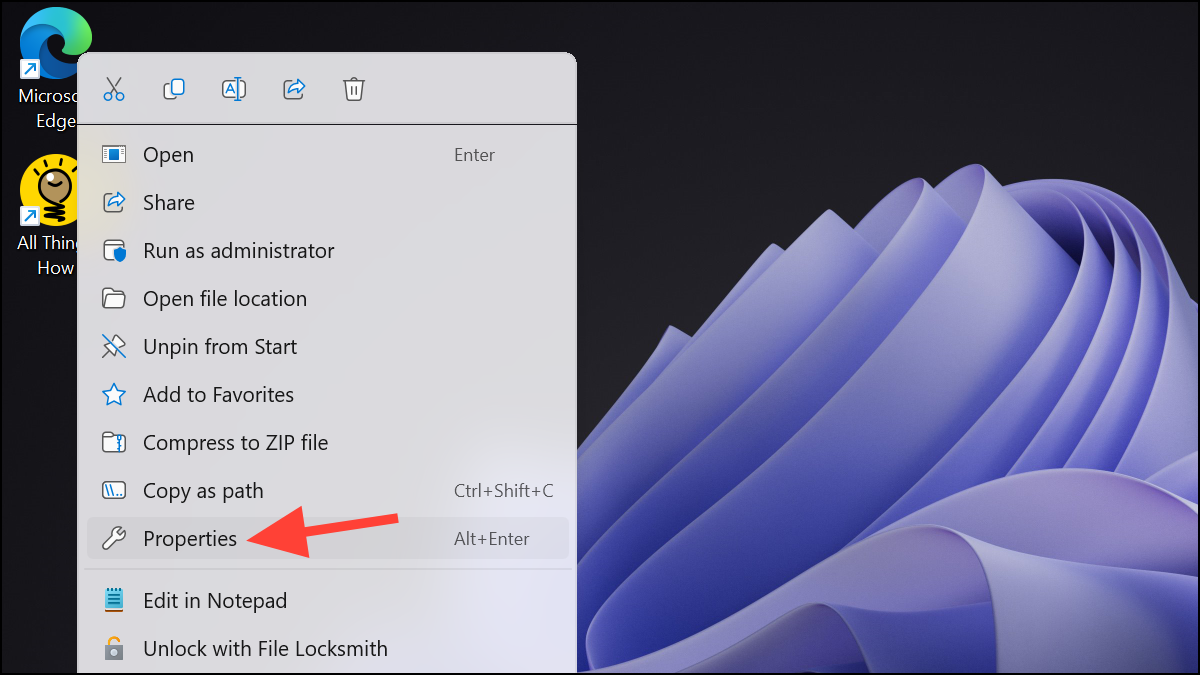Edit the file in Notepad
1200x675 pixels.
pos(215,600)
